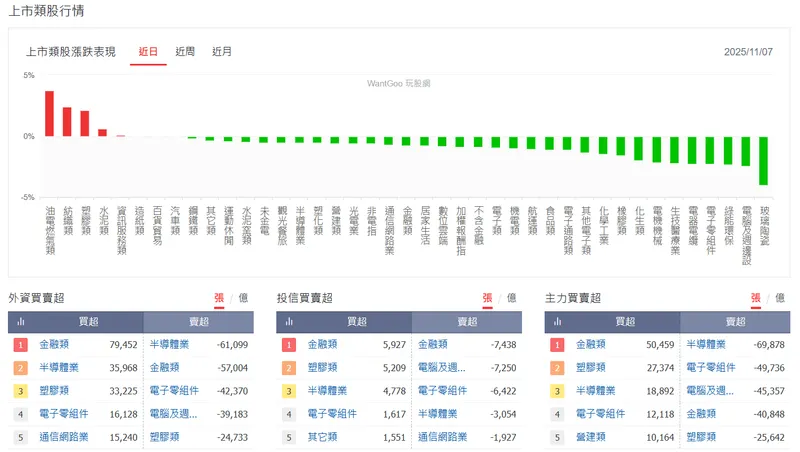Open 金融類 in 外資 買超 list
This screenshot has width=800, height=452.
tap(54, 345)
